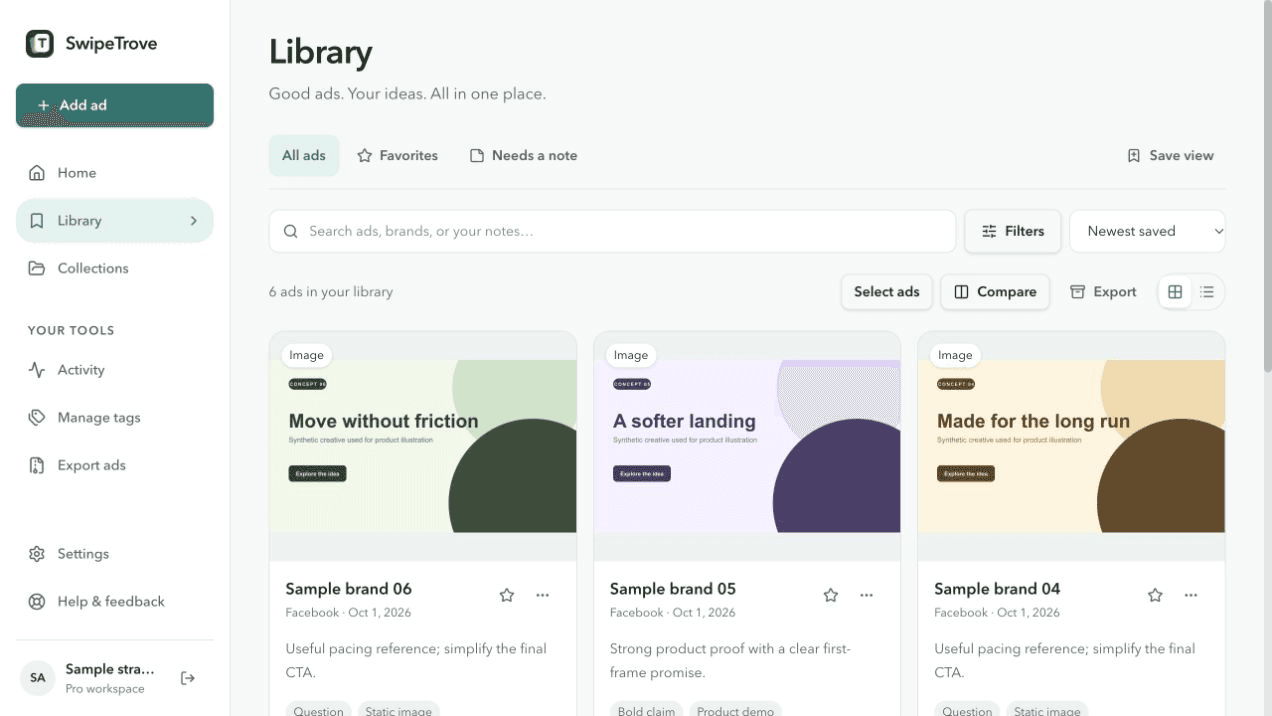Click the Sample brand 05 title
The height and width of the screenshot is (716, 1272).
tap(673, 589)
